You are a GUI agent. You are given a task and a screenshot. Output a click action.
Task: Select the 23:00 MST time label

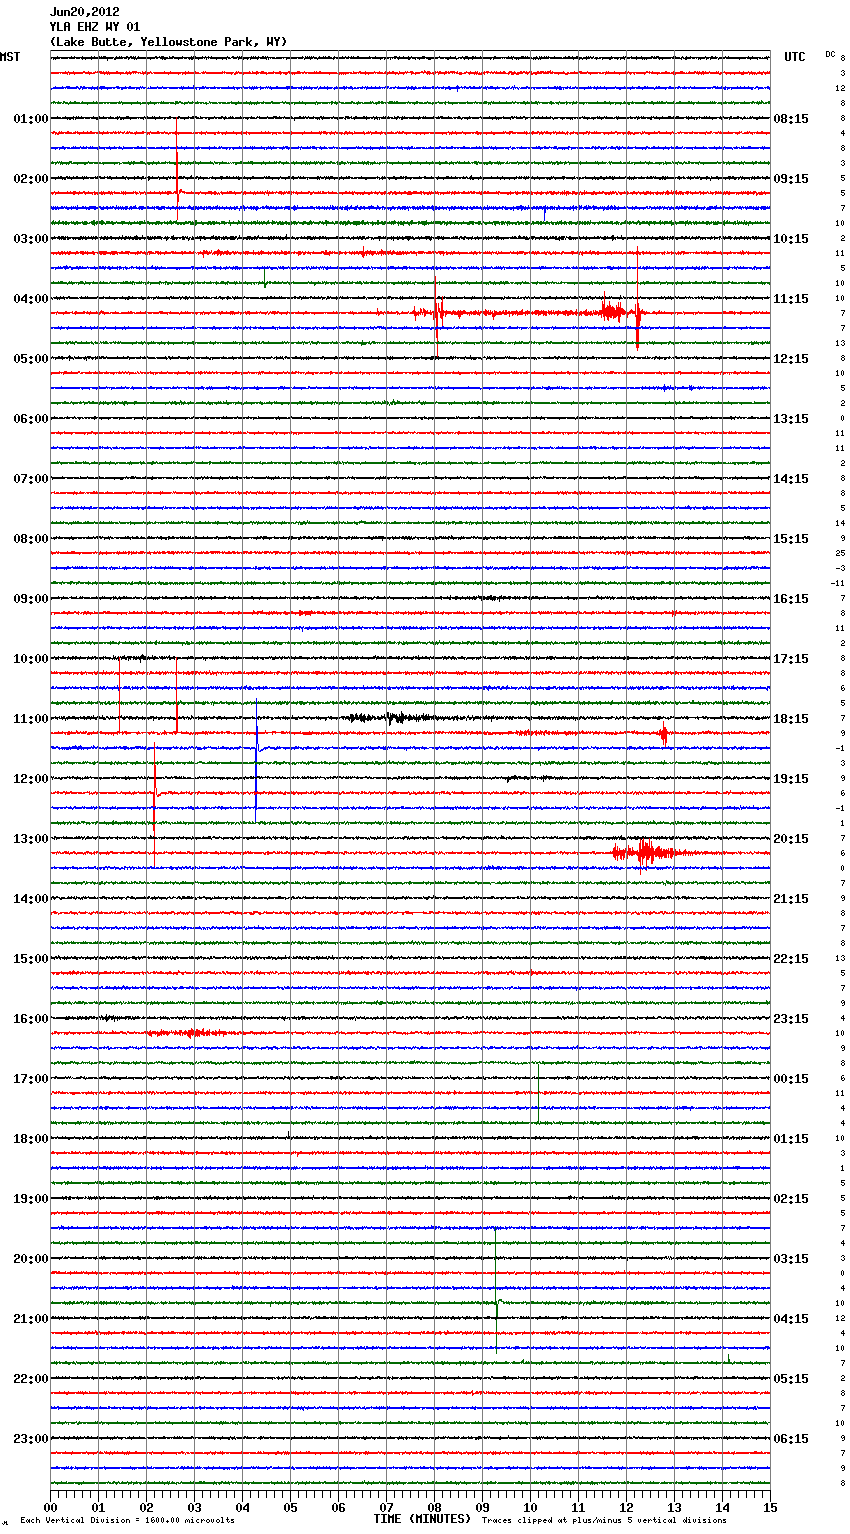click(30, 1439)
